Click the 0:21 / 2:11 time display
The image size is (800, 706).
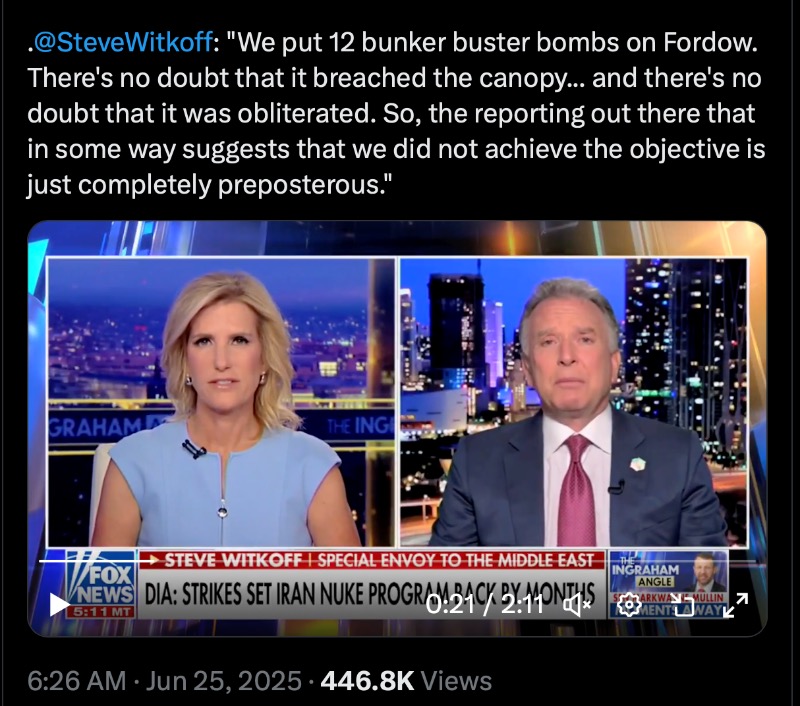pos(485,605)
